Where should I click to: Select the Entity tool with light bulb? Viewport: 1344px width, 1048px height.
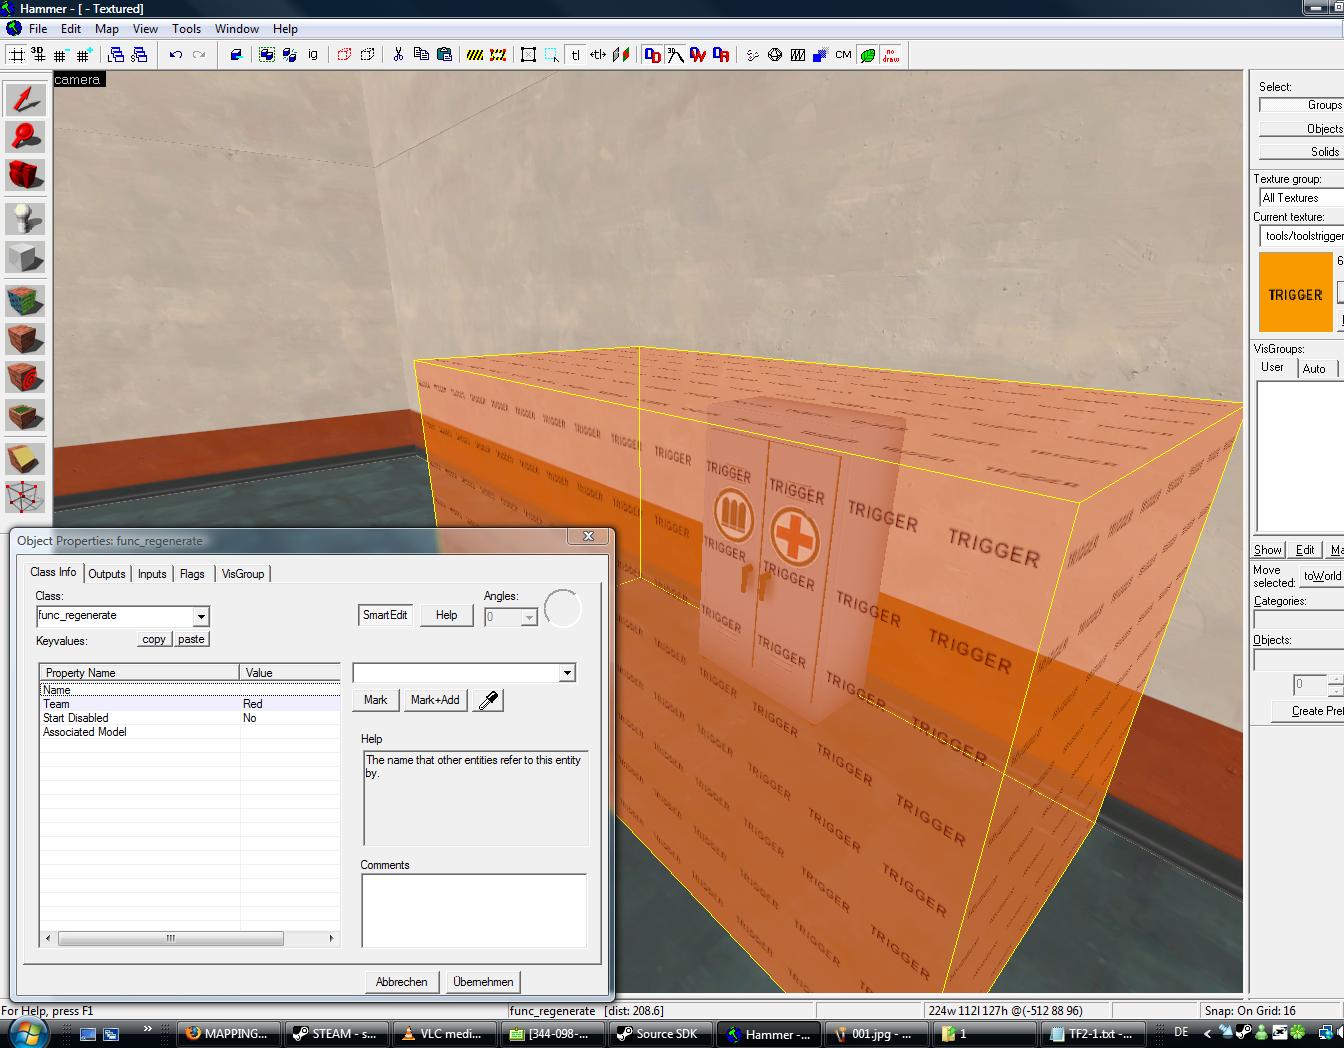pos(25,218)
